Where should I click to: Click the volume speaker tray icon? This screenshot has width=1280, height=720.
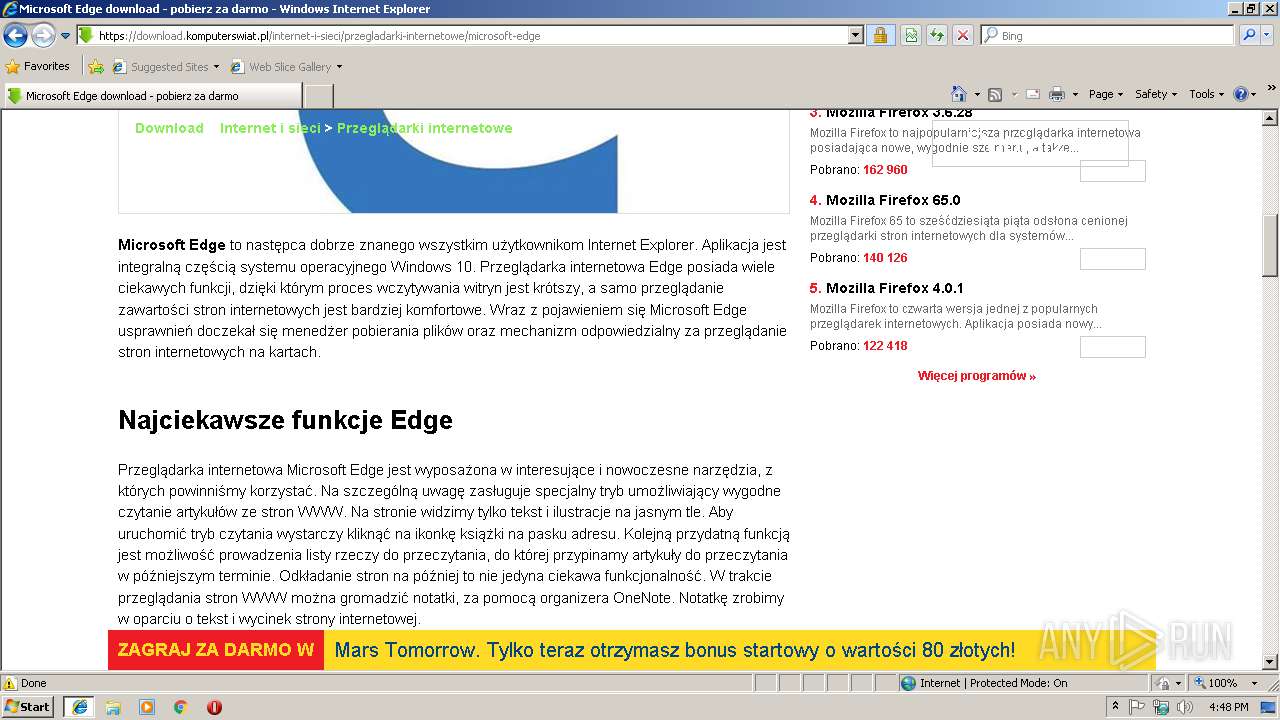click(x=1184, y=707)
